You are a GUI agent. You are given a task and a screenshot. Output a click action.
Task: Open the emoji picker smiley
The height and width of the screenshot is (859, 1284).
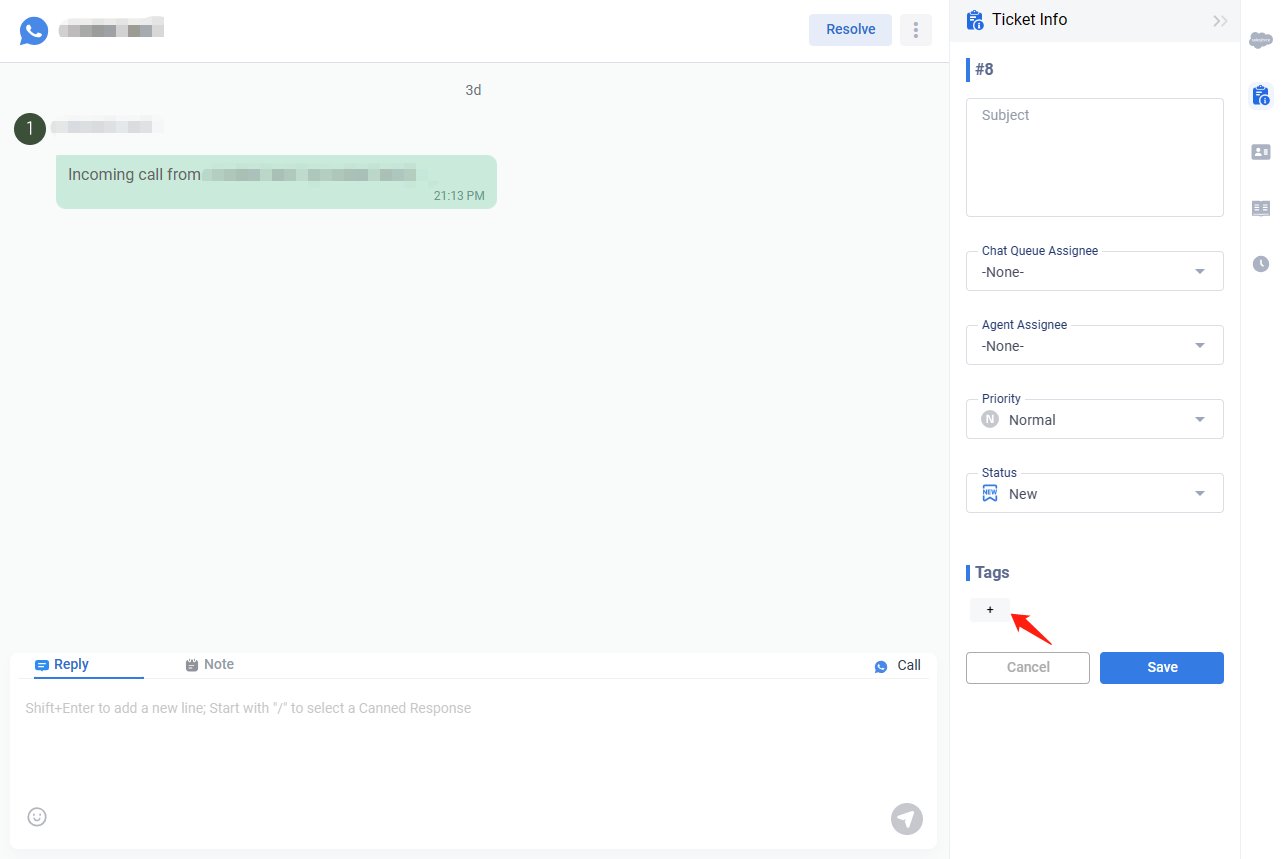point(37,817)
